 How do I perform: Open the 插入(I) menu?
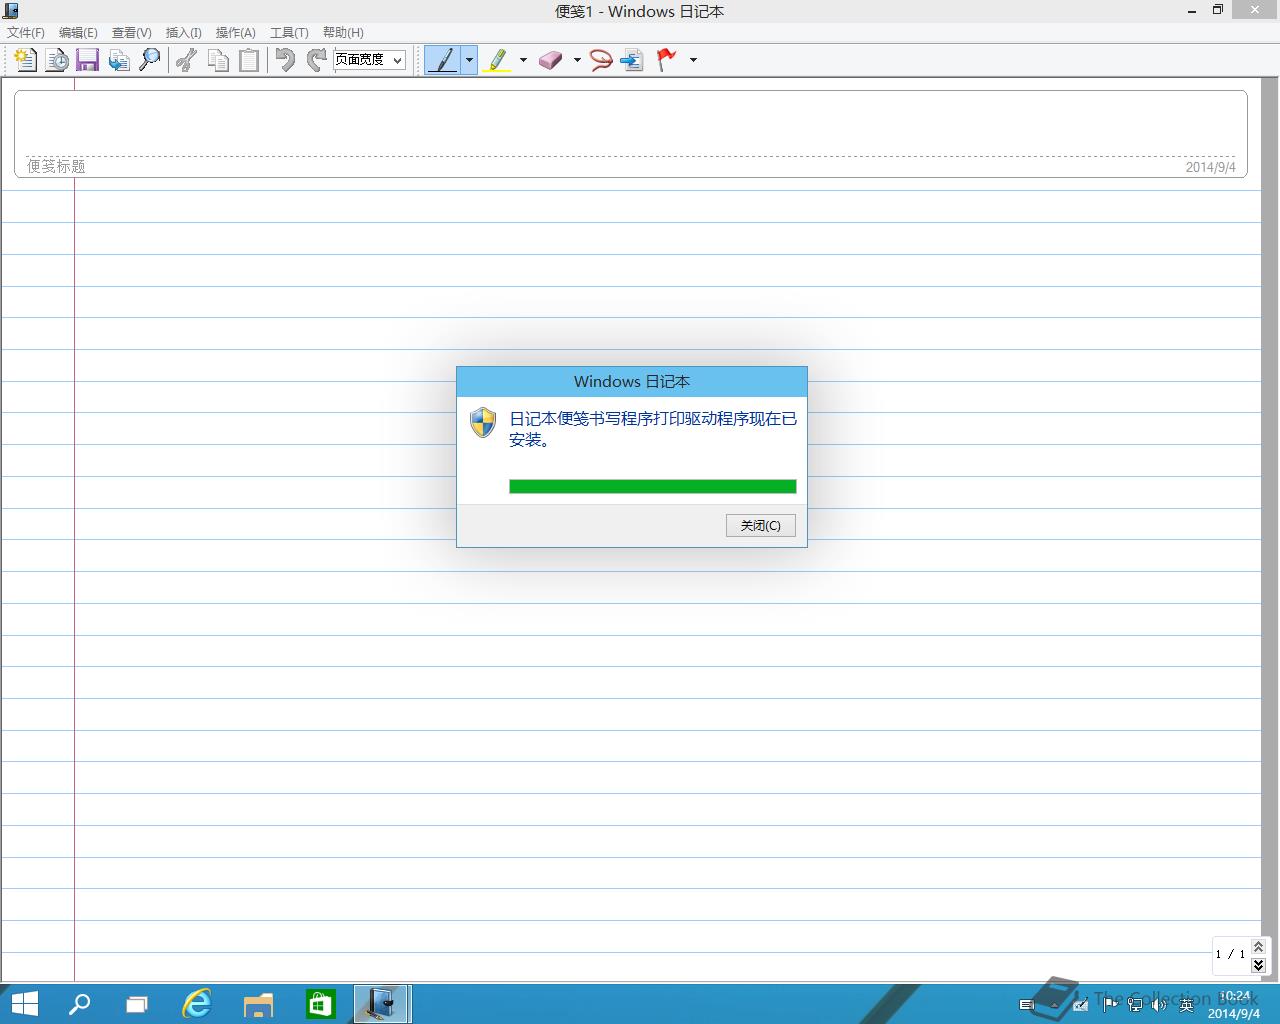tap(183, 33)
